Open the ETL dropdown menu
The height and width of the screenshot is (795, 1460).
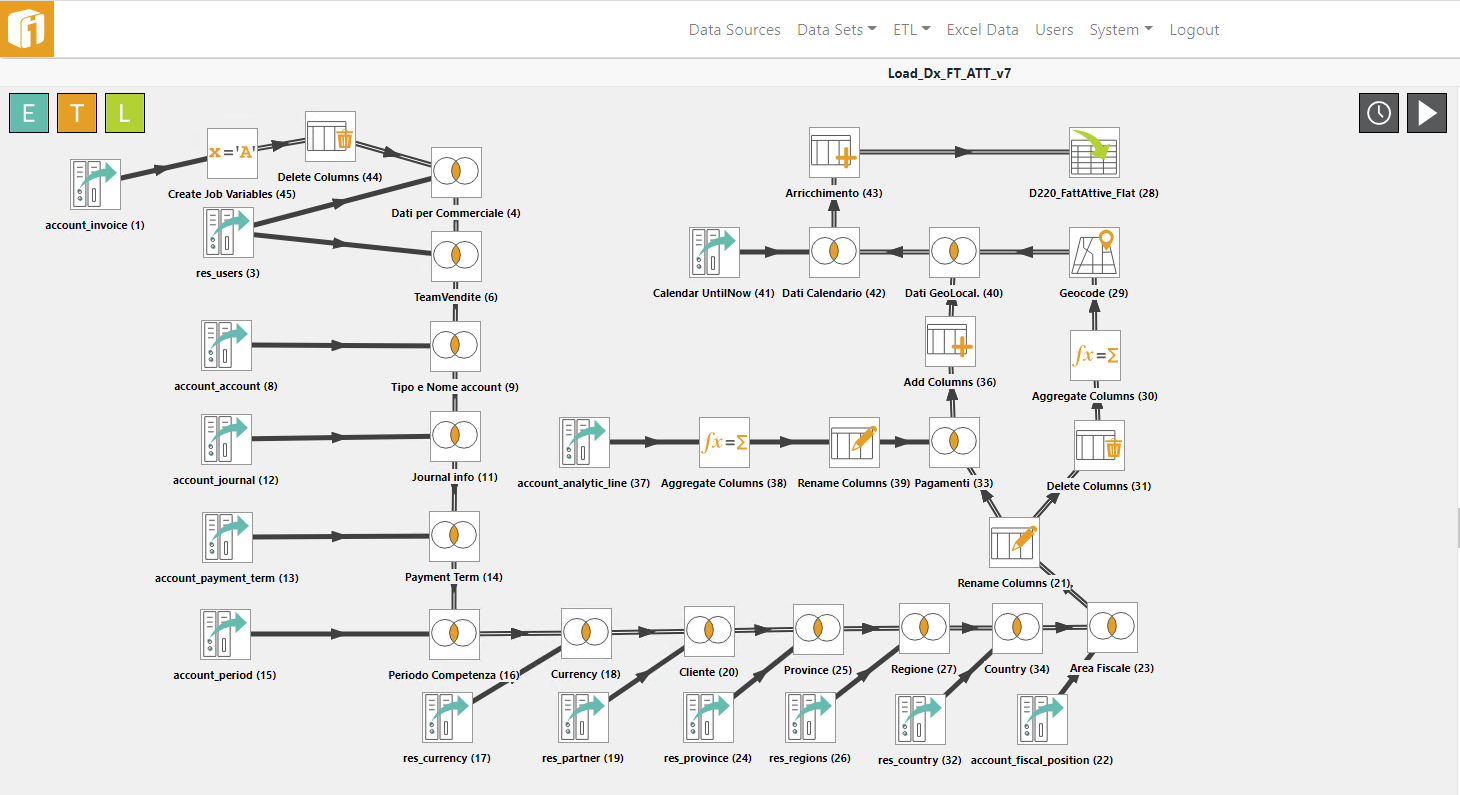pyautogui.click(x=910, y=29)
